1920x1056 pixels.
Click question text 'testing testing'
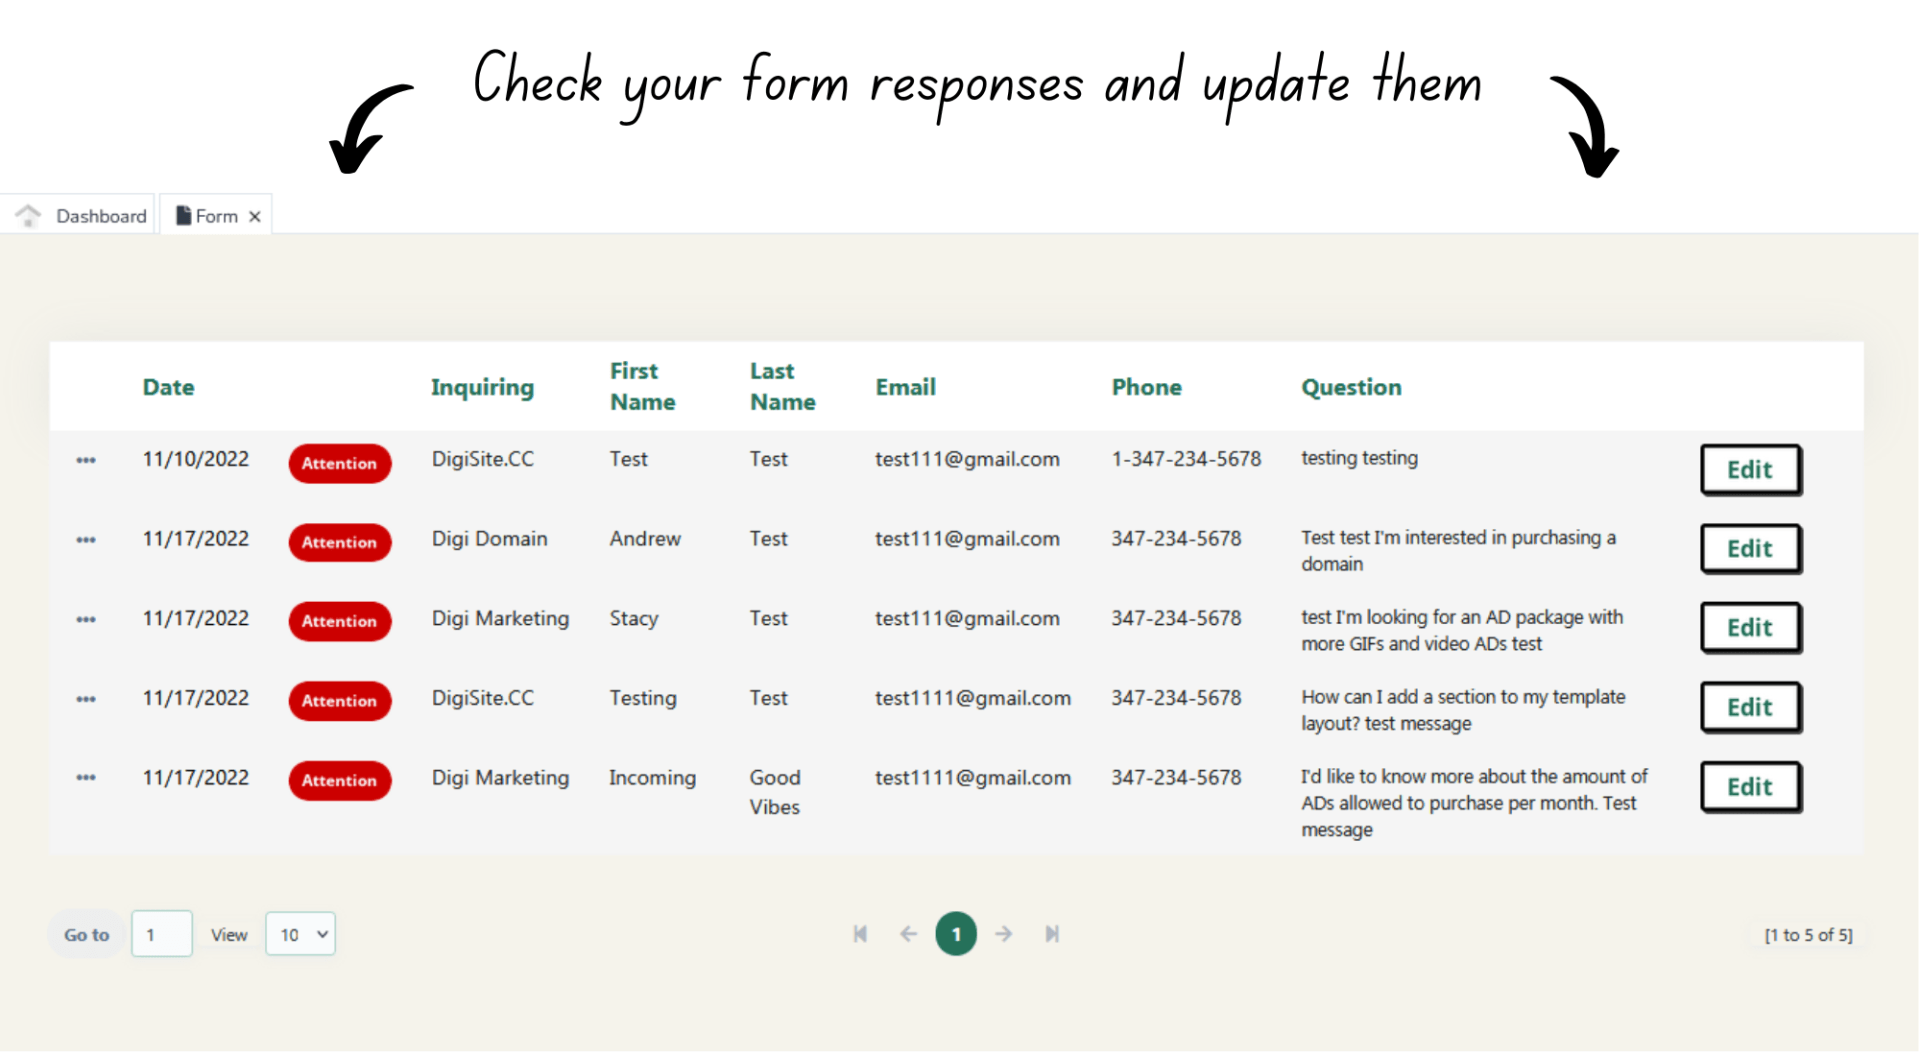tap(1359, 458)
